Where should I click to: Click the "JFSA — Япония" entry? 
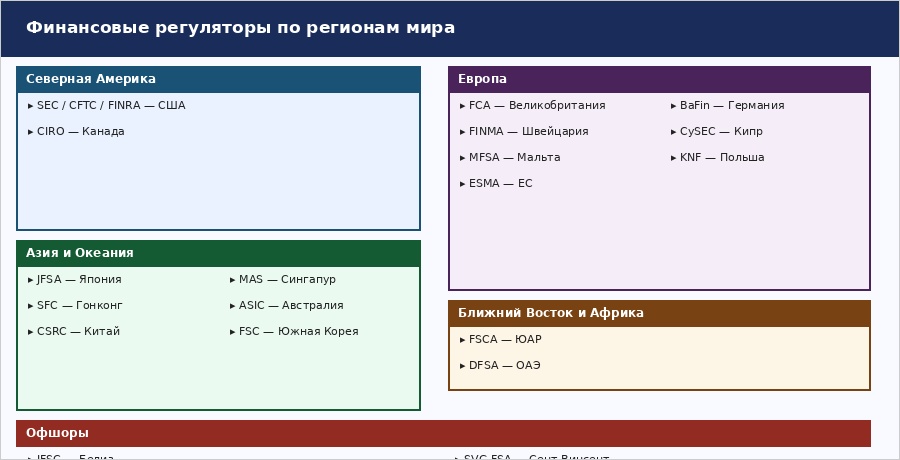click(x=75, y=280)
